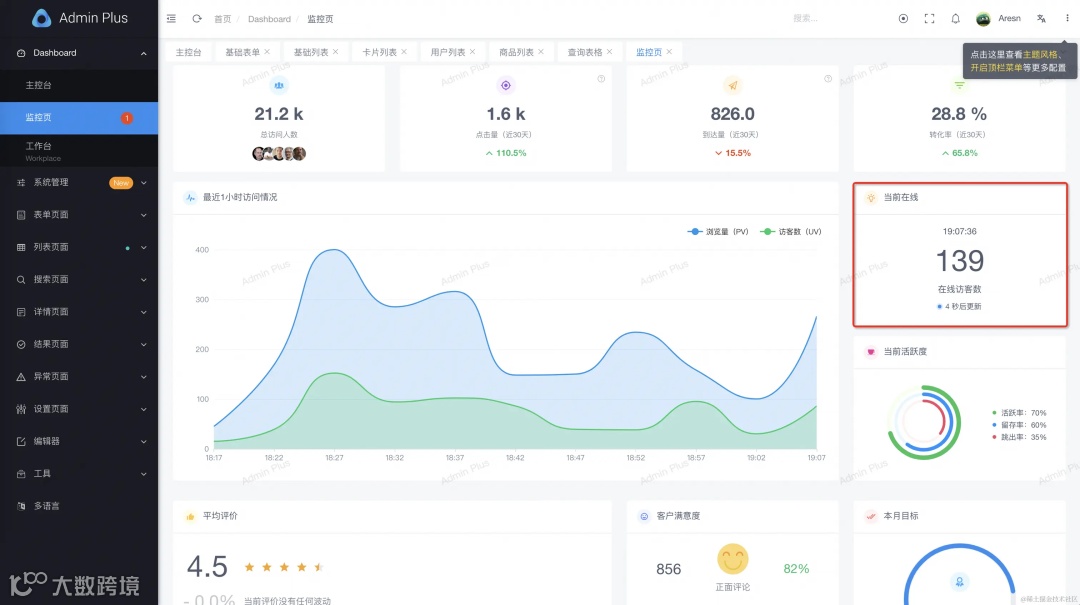Viewport: 1080px width, 605px height.
Task: Toggle fullscreen mode icon
Action: [929, 19]
